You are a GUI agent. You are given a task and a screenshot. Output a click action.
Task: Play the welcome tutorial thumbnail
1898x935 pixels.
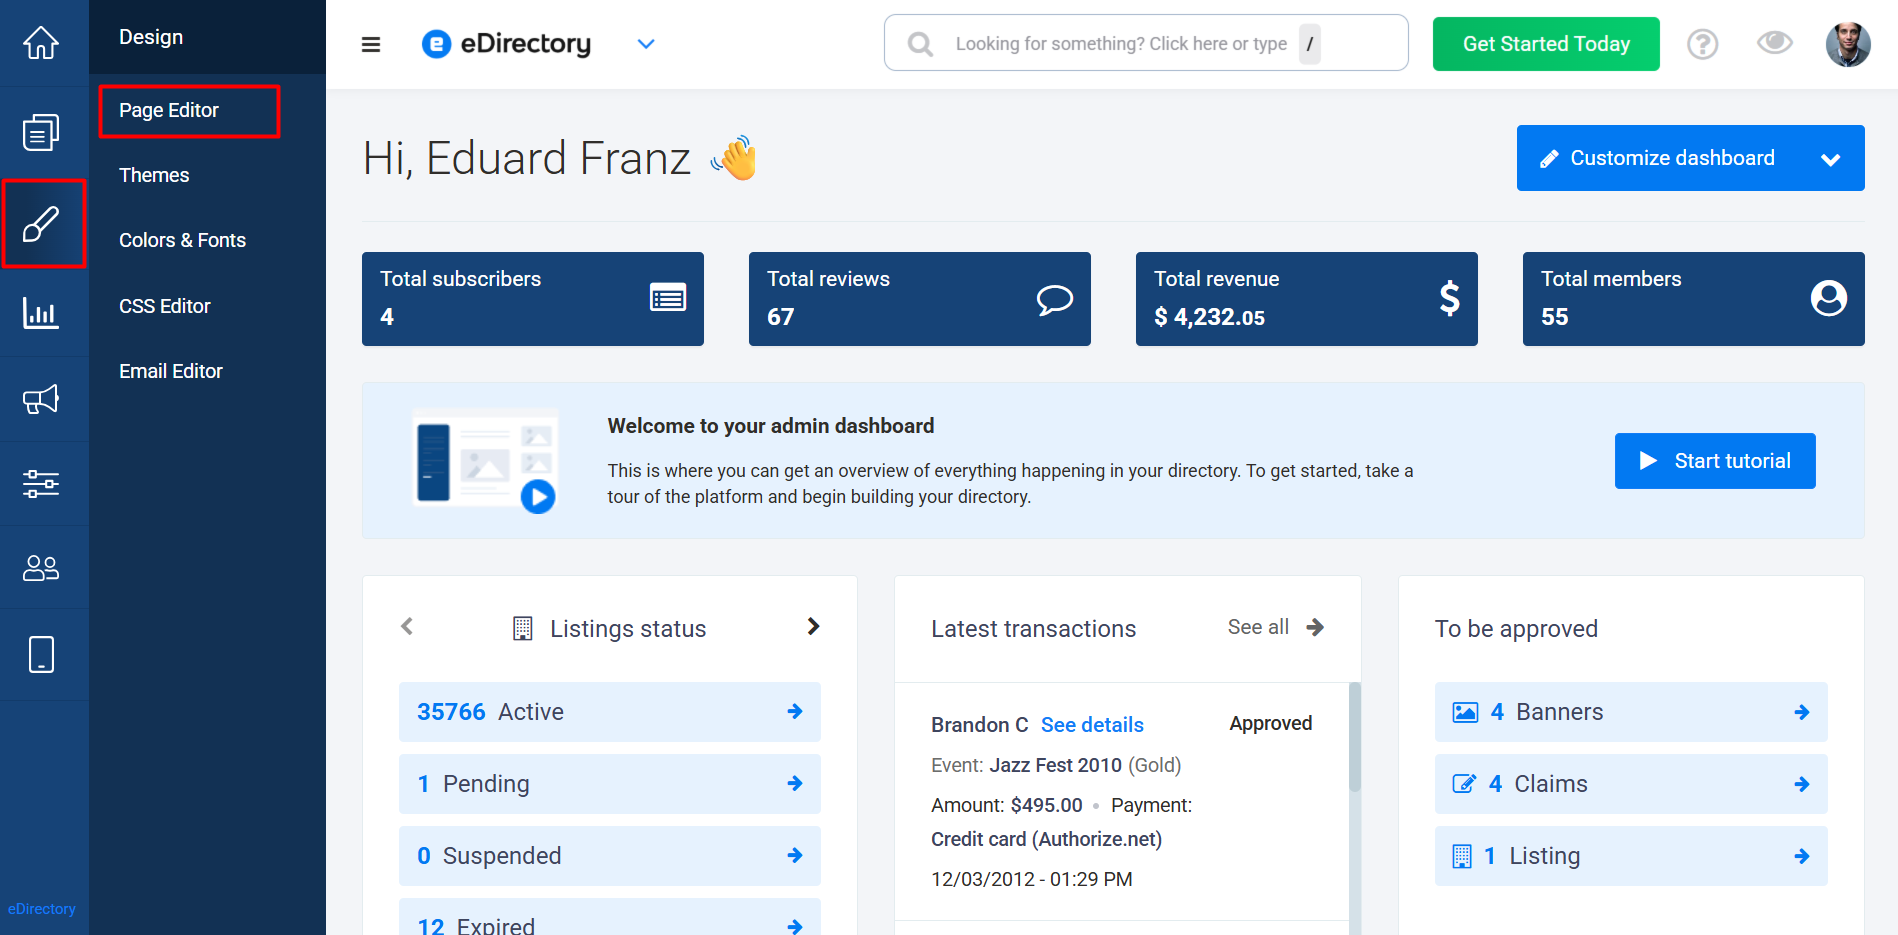click(486, 461)
